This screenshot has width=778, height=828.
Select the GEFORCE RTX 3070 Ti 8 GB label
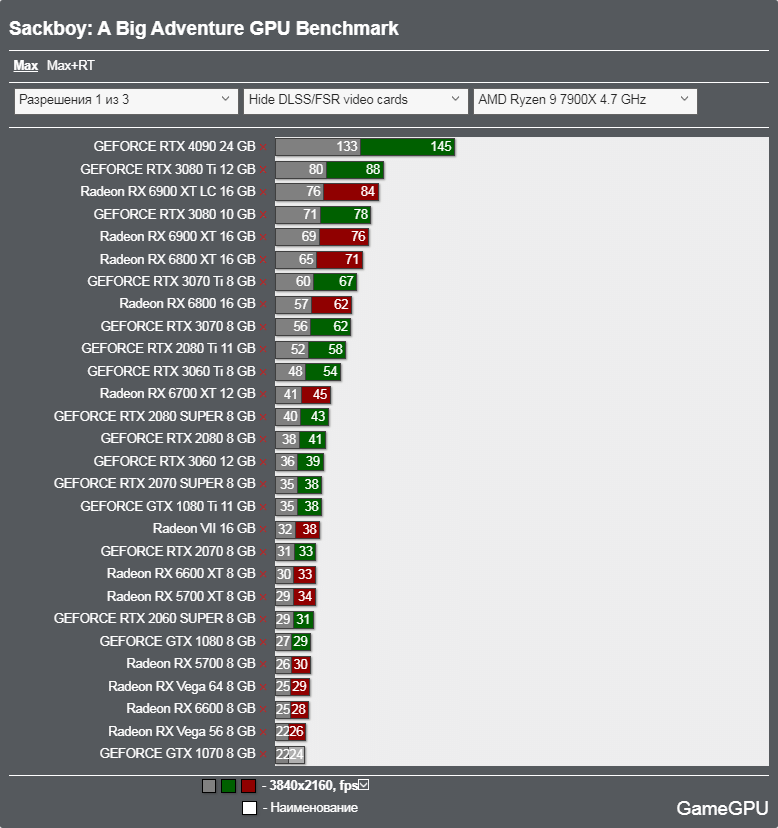[x=171, y=281]
